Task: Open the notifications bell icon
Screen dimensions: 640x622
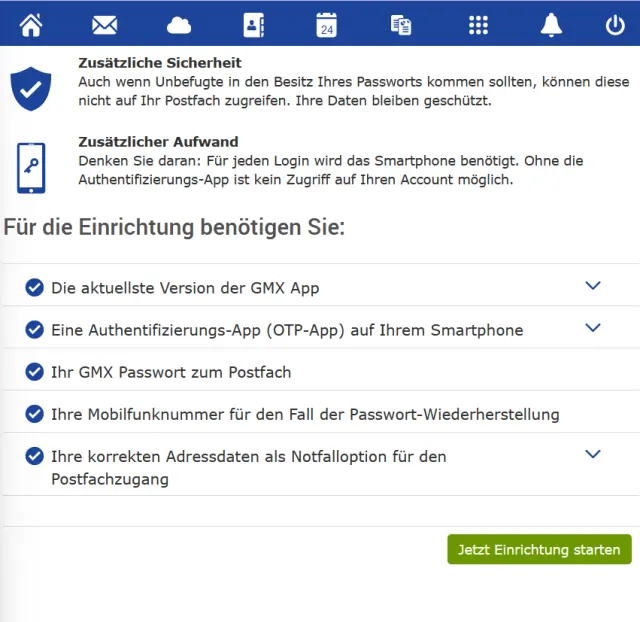Action: coord(551,25)
